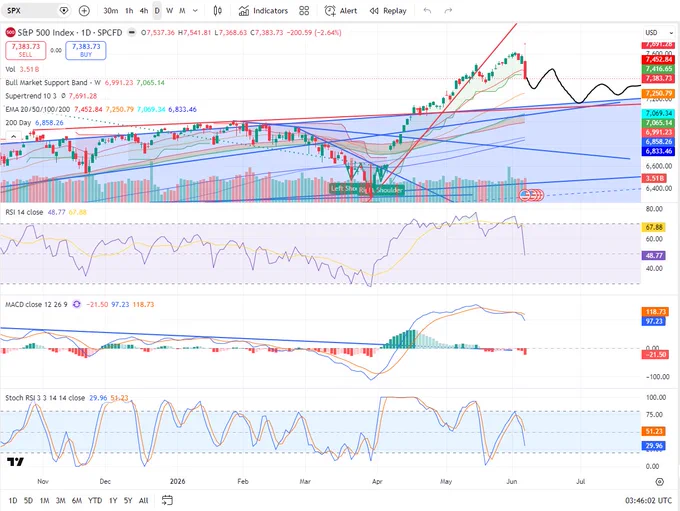The height and width of the screenshot is (511, 680).
Task: Click the -21.50 MACD histogram label
Action: pos(655,354)
